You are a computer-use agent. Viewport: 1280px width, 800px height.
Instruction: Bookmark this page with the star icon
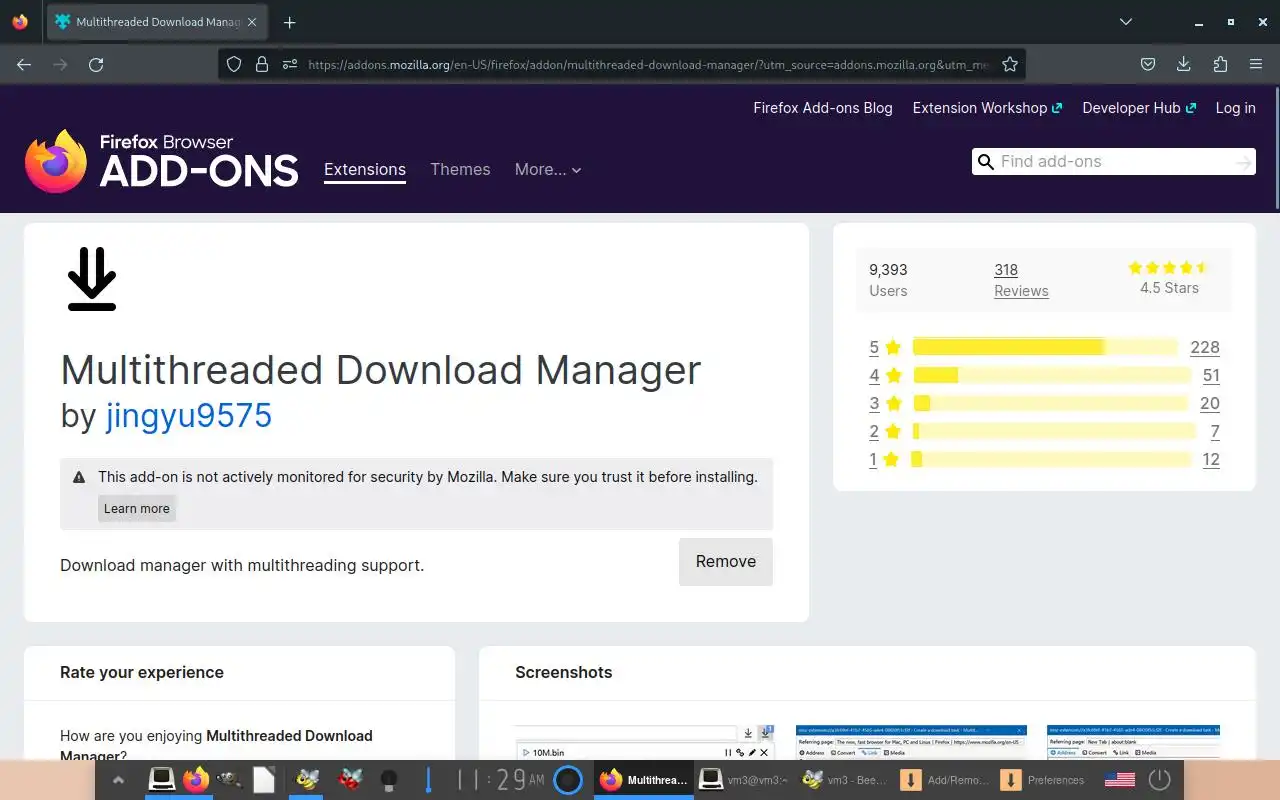tap(1010, 64)
